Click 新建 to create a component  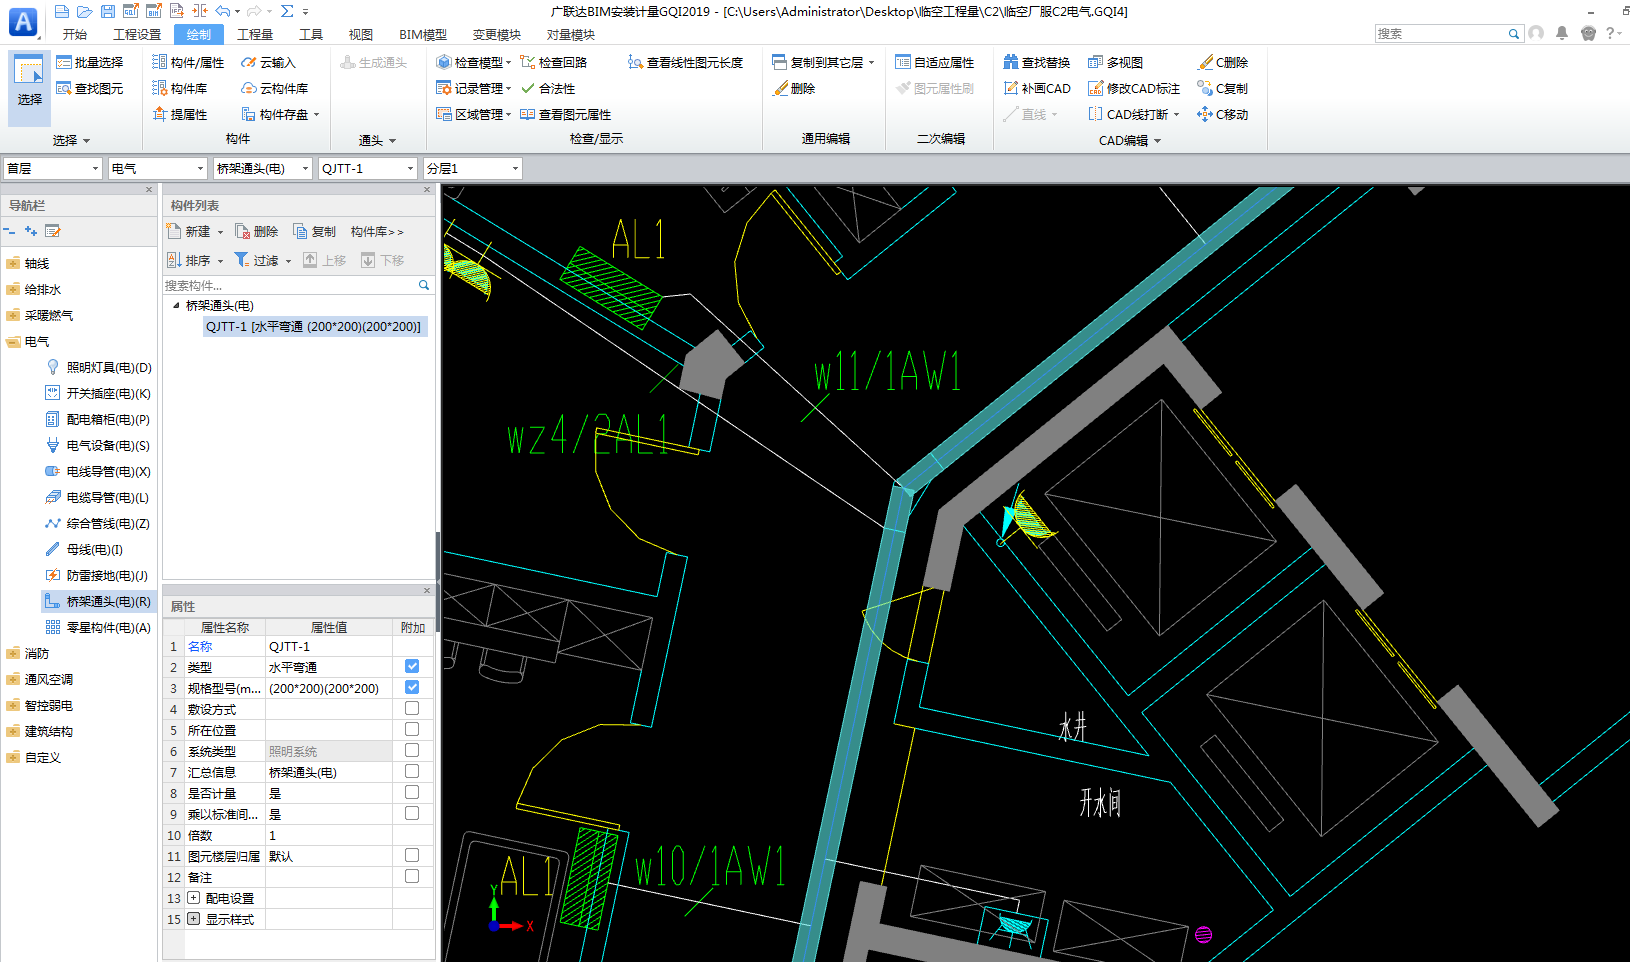pos(196,231)
